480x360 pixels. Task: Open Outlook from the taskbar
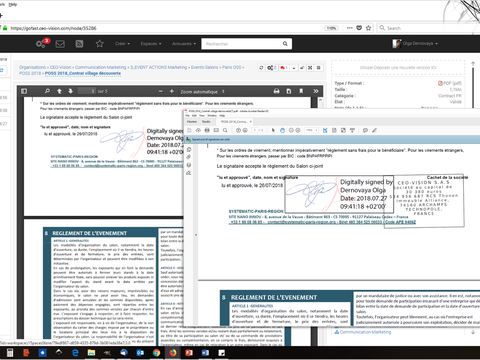(140, 353)
